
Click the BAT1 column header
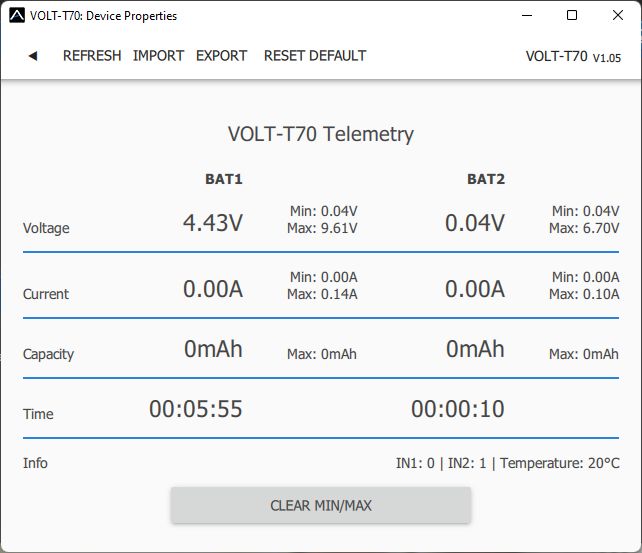click(x=224, y=180)
